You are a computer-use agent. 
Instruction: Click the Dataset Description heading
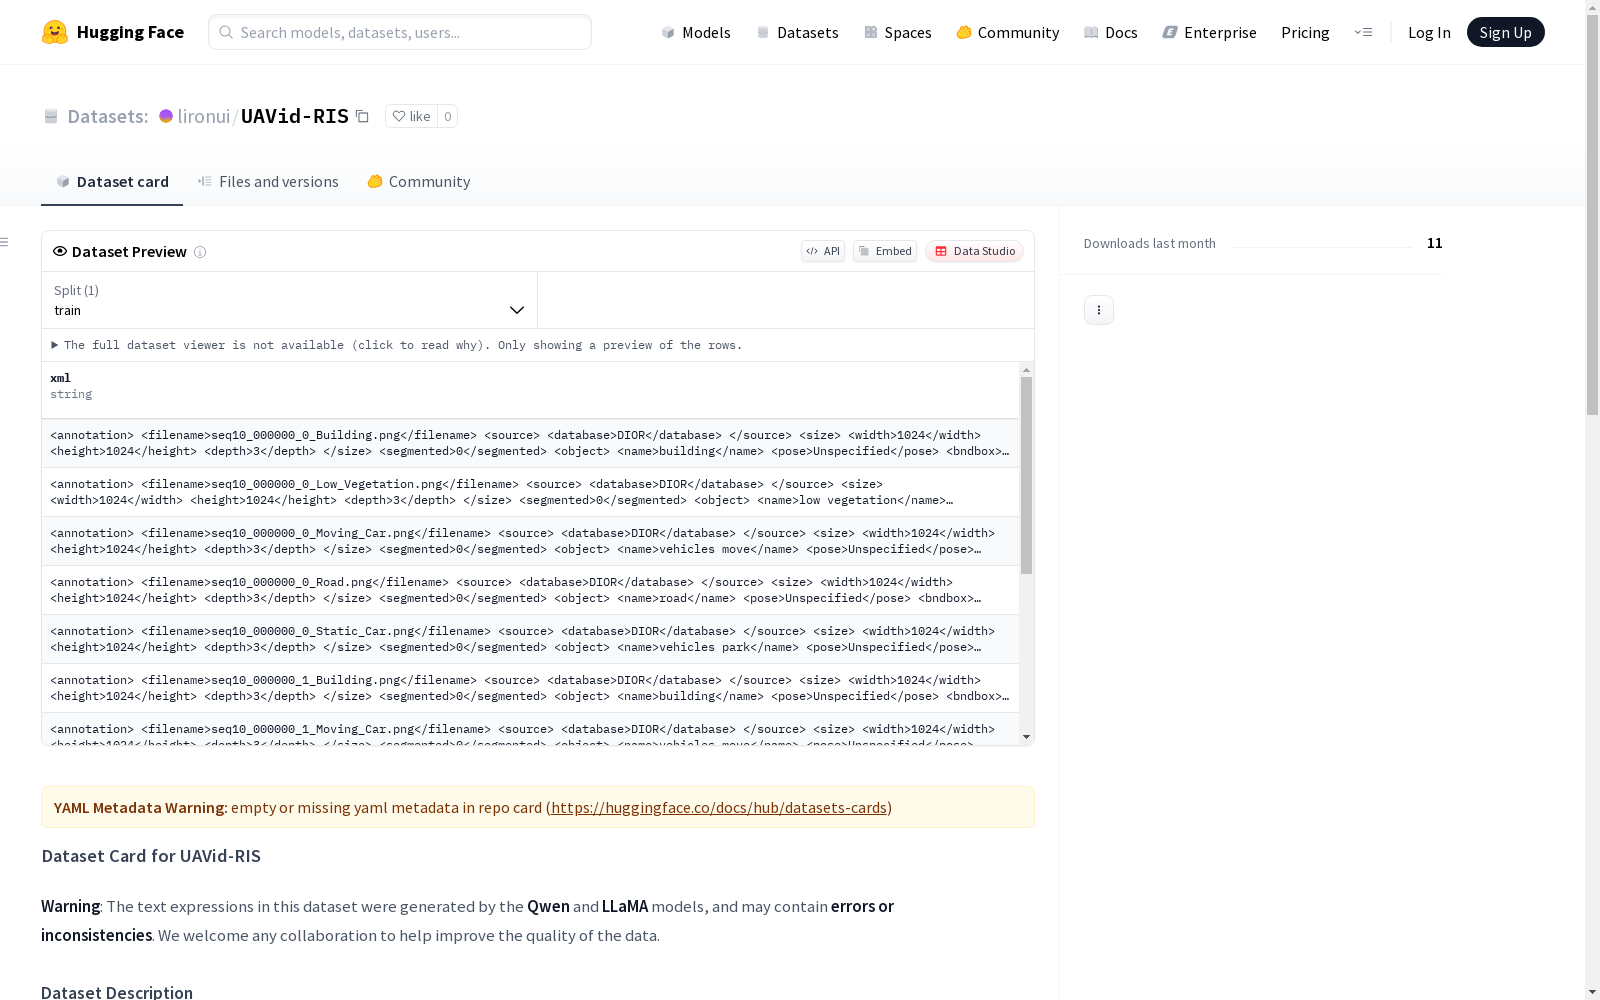pyautogui.click(x=117, y=992)
